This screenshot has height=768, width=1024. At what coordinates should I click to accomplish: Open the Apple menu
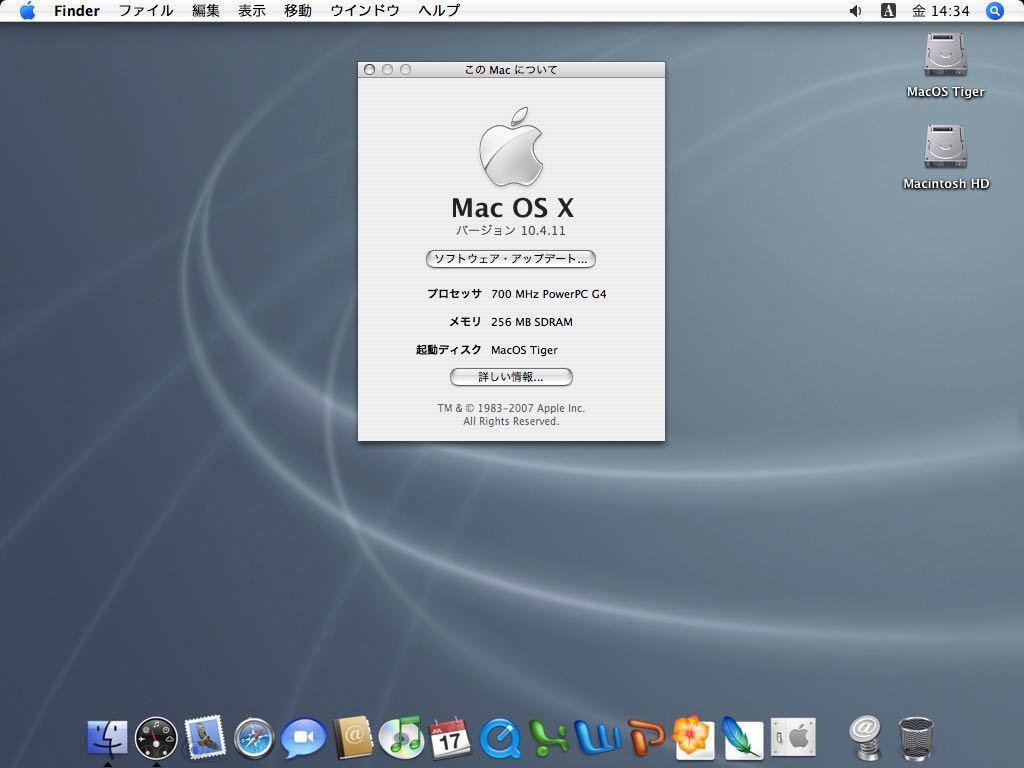(x=27, y=10)
